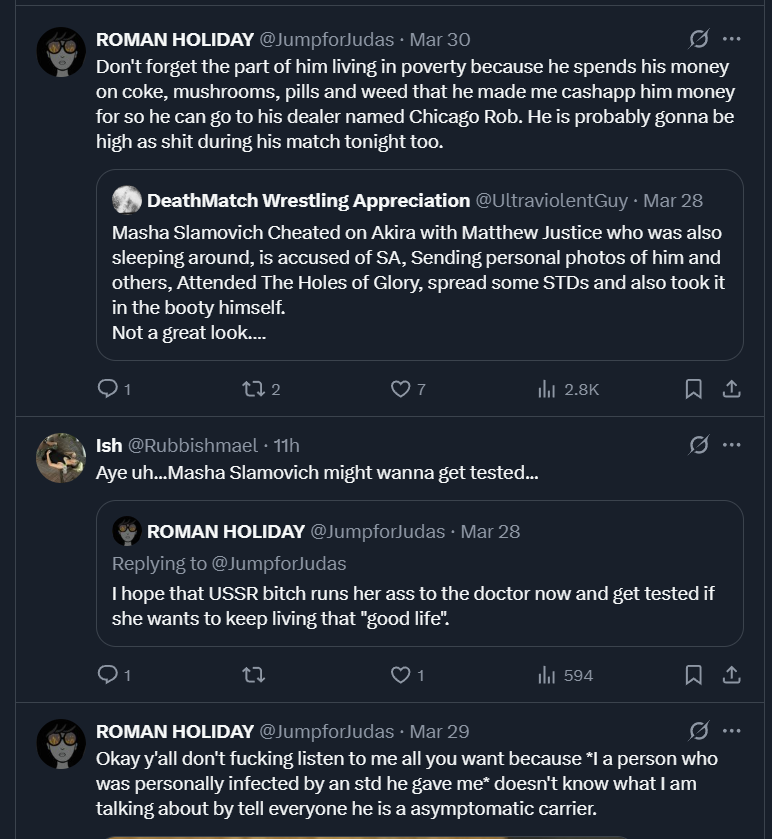Viewport: 772px width, 839px height.
Task: Open Ish's profile avatar
Action: tap(61, 458)
